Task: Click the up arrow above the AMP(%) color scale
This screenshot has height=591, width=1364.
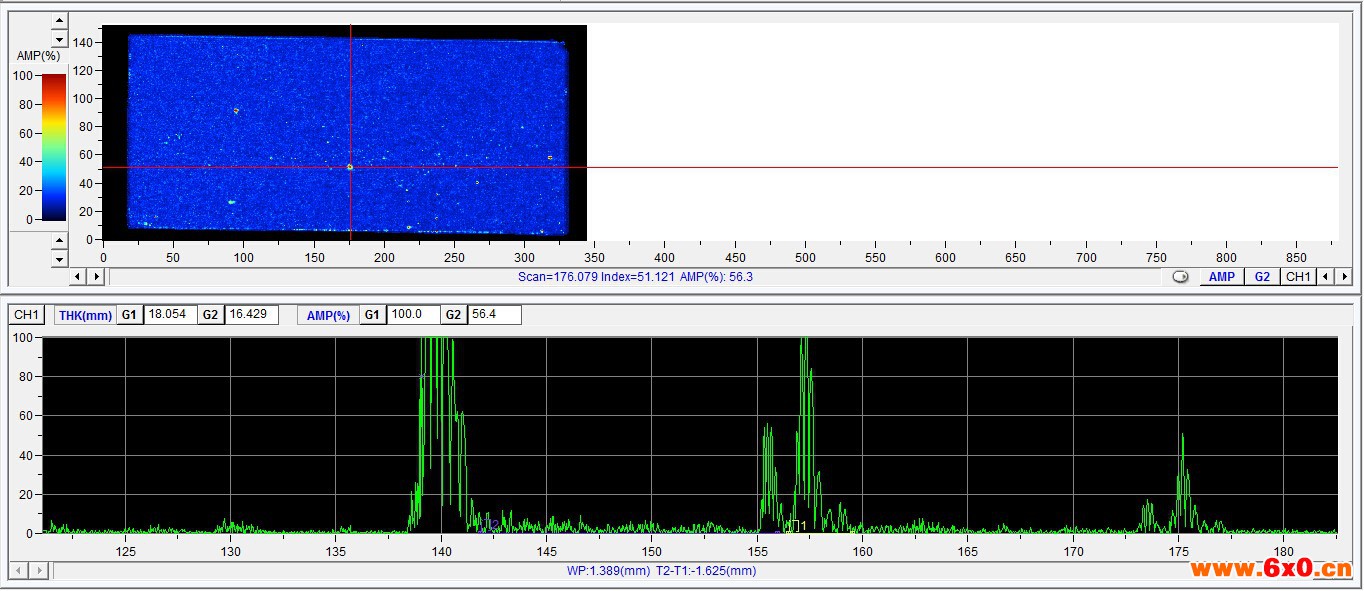Action: pos(59,21)
